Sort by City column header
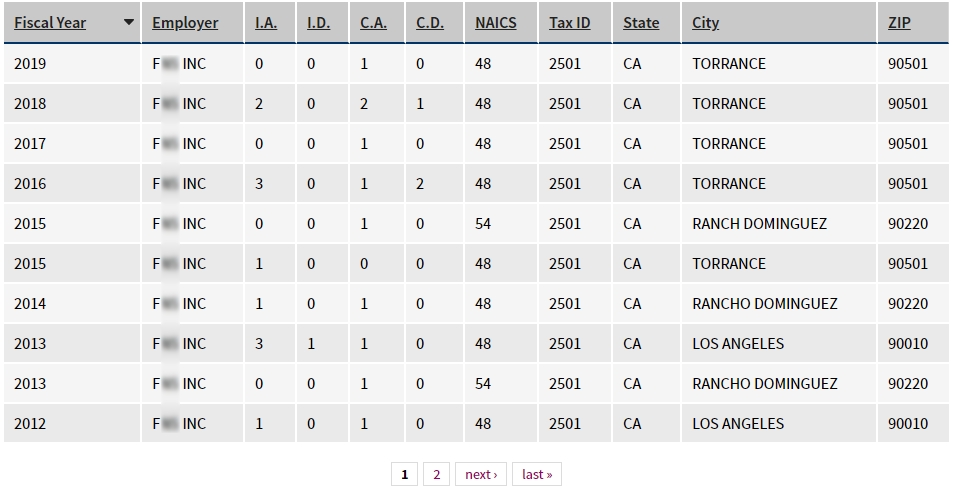953x486 pixels. (x=705, y=22)
